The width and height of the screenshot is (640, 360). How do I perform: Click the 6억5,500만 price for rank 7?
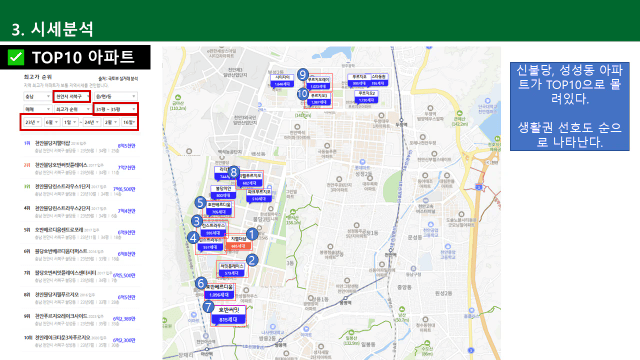point(124,276)
